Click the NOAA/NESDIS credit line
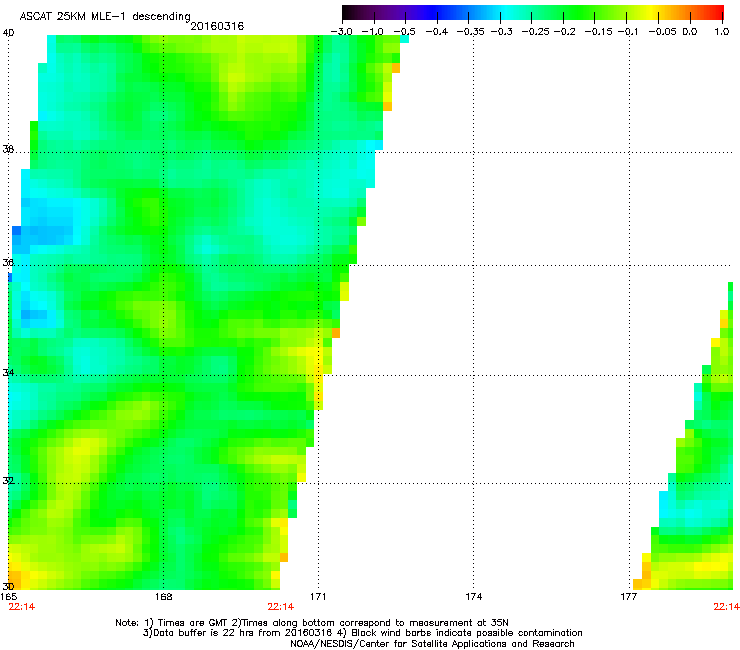Image resolution: width=740 pixels, height=650 pixels. click(432, 644)
